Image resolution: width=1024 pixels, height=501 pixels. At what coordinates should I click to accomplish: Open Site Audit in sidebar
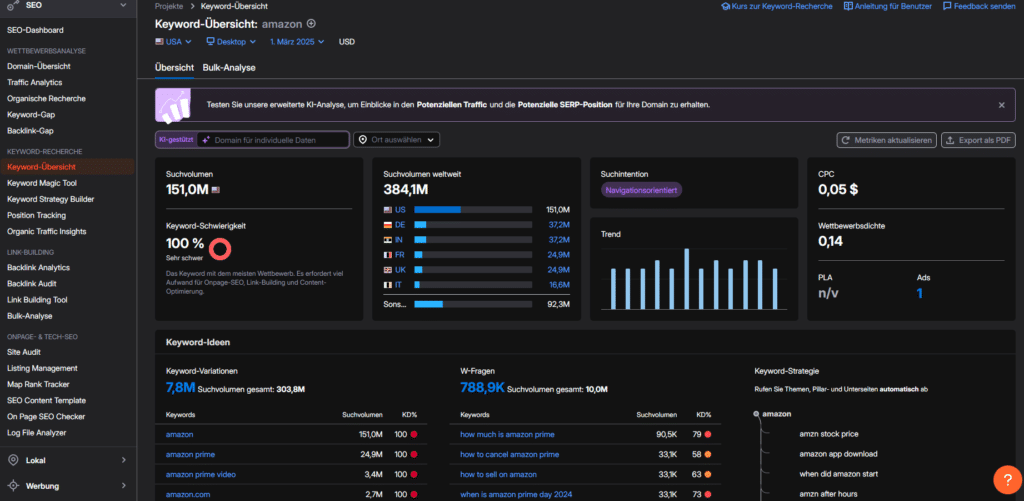24,352
